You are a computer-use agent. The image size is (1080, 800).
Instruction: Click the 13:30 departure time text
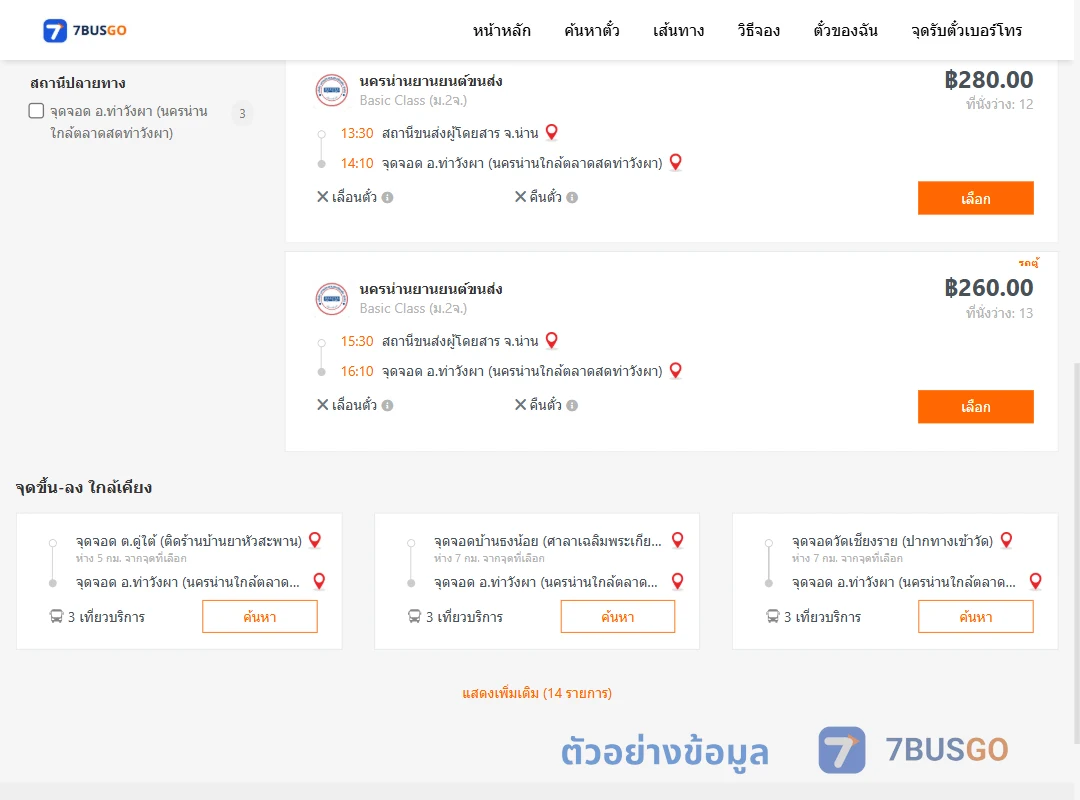[357, 133]
